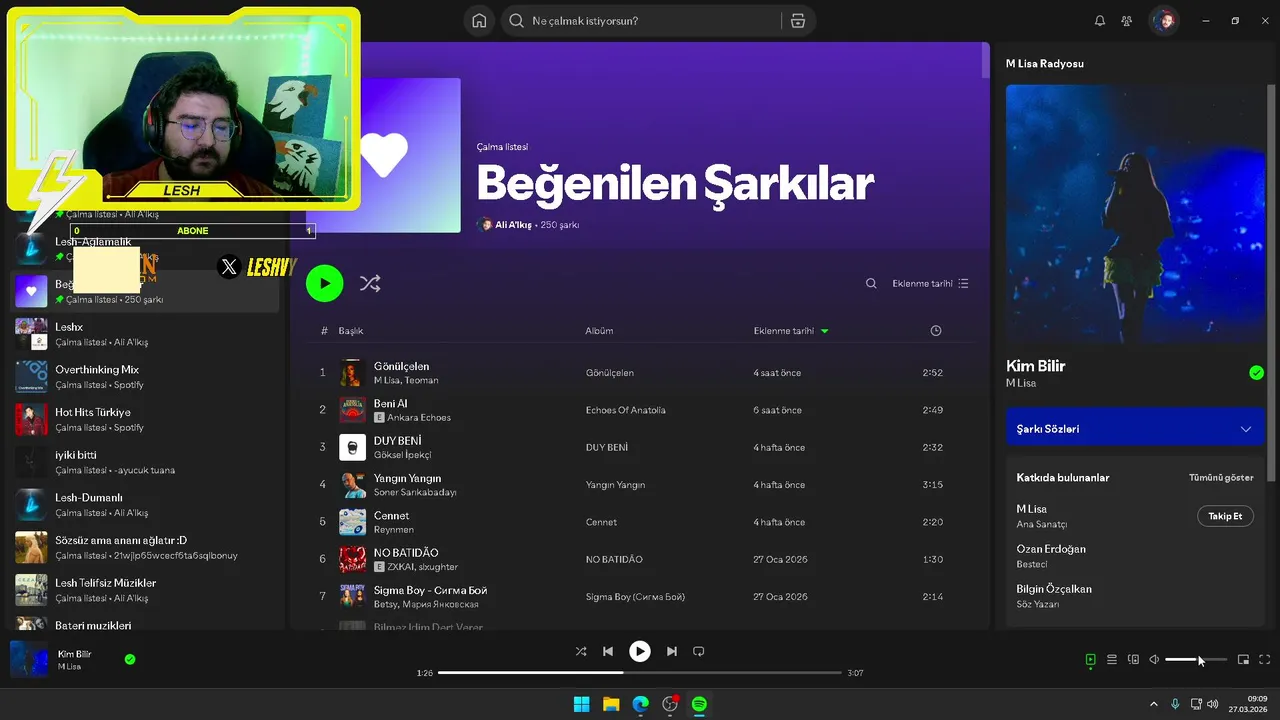
Task: Toggle liked checkmark in M Lisa Radyosu panel
Action: click(1256, 373)
